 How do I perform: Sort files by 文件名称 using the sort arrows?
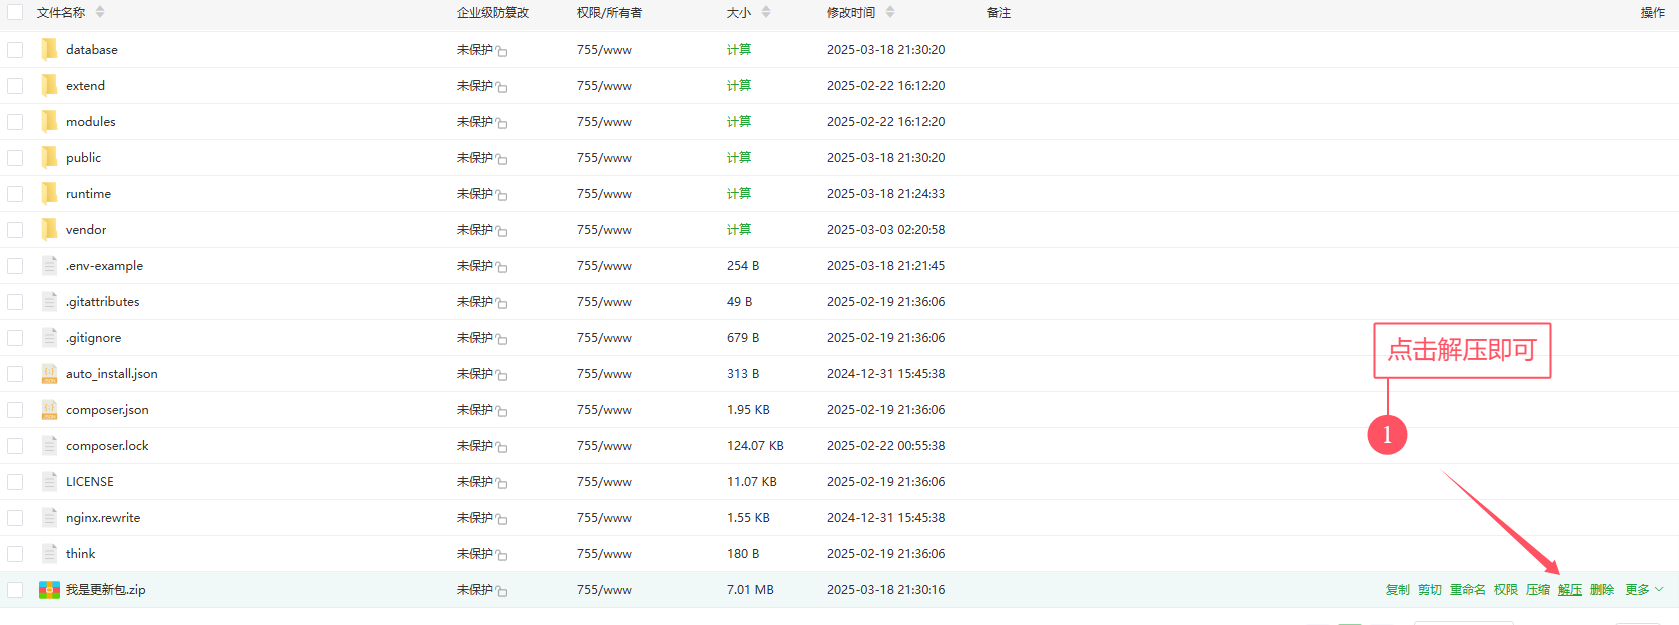click(x=100, y=13)
